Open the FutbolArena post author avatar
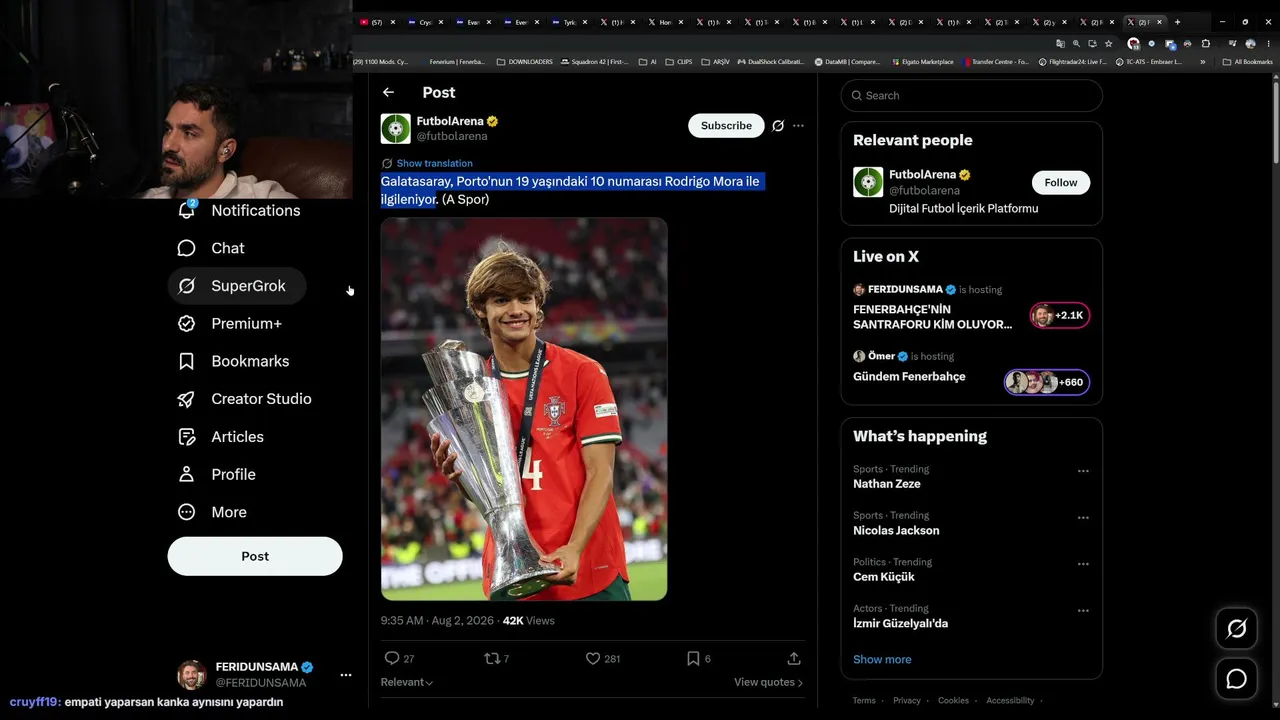 (x=396, y=128)
